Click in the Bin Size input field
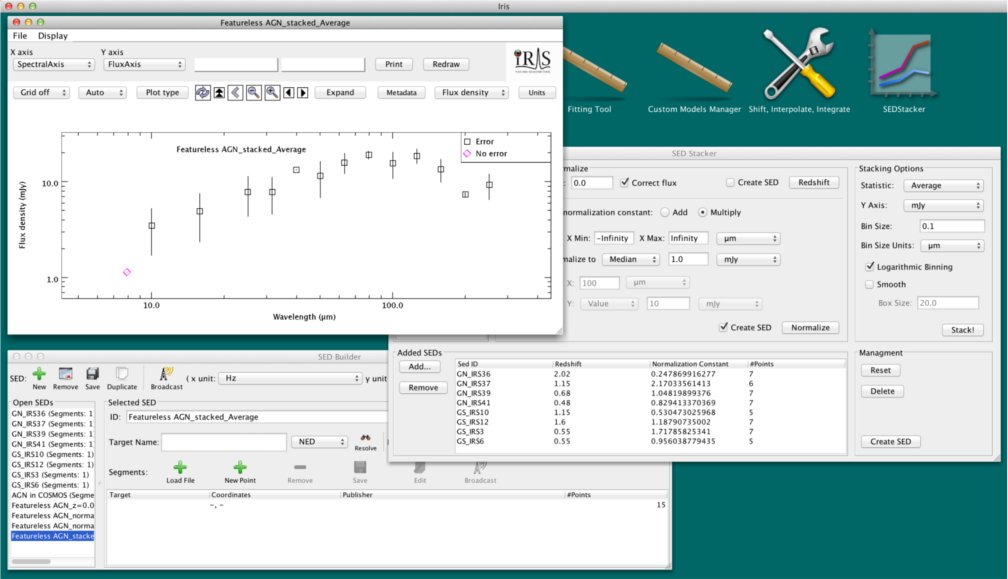This screenshot has height=579, width=1008. [x=951, y=226]
